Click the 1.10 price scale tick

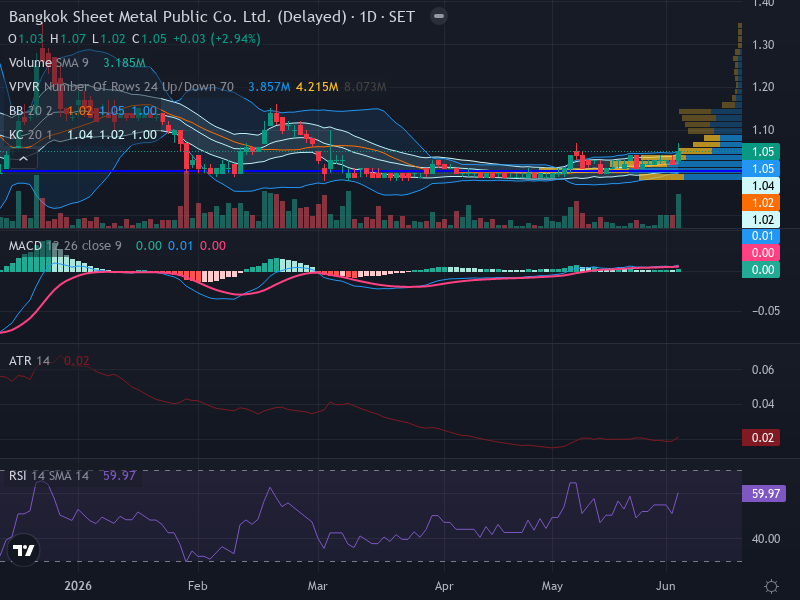click(763, 130)
